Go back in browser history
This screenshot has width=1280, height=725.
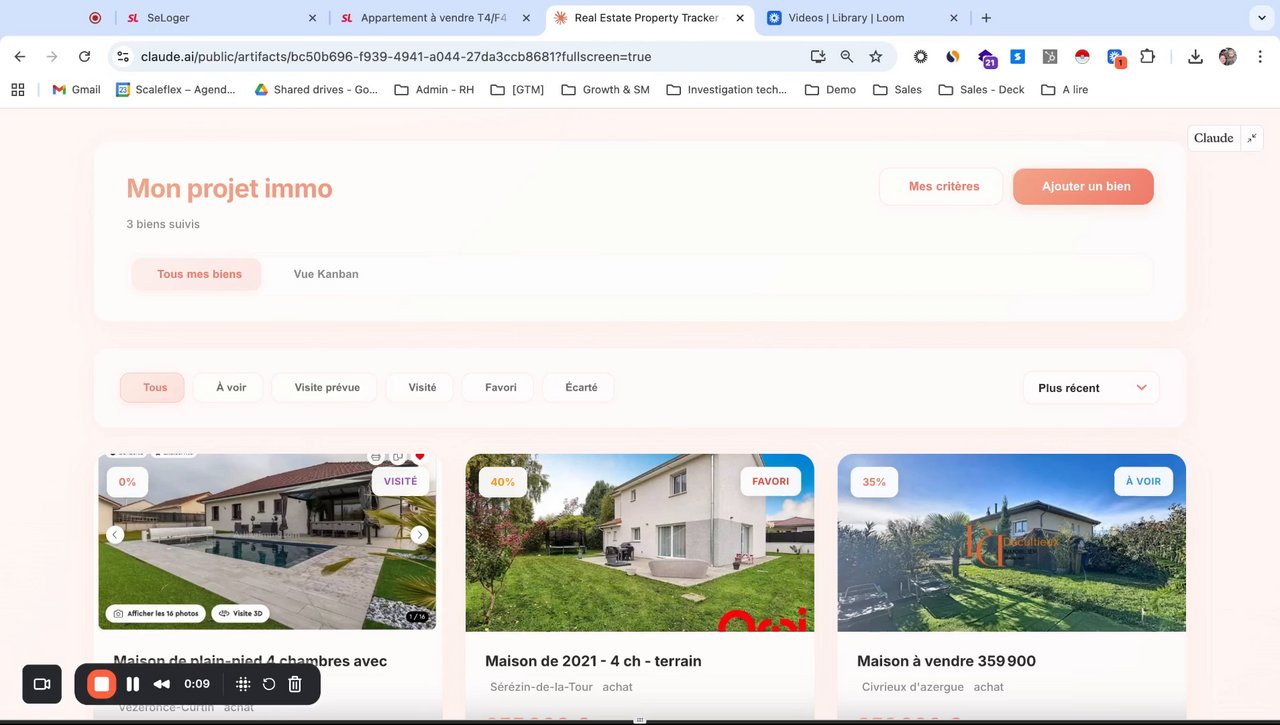point(20,57)
